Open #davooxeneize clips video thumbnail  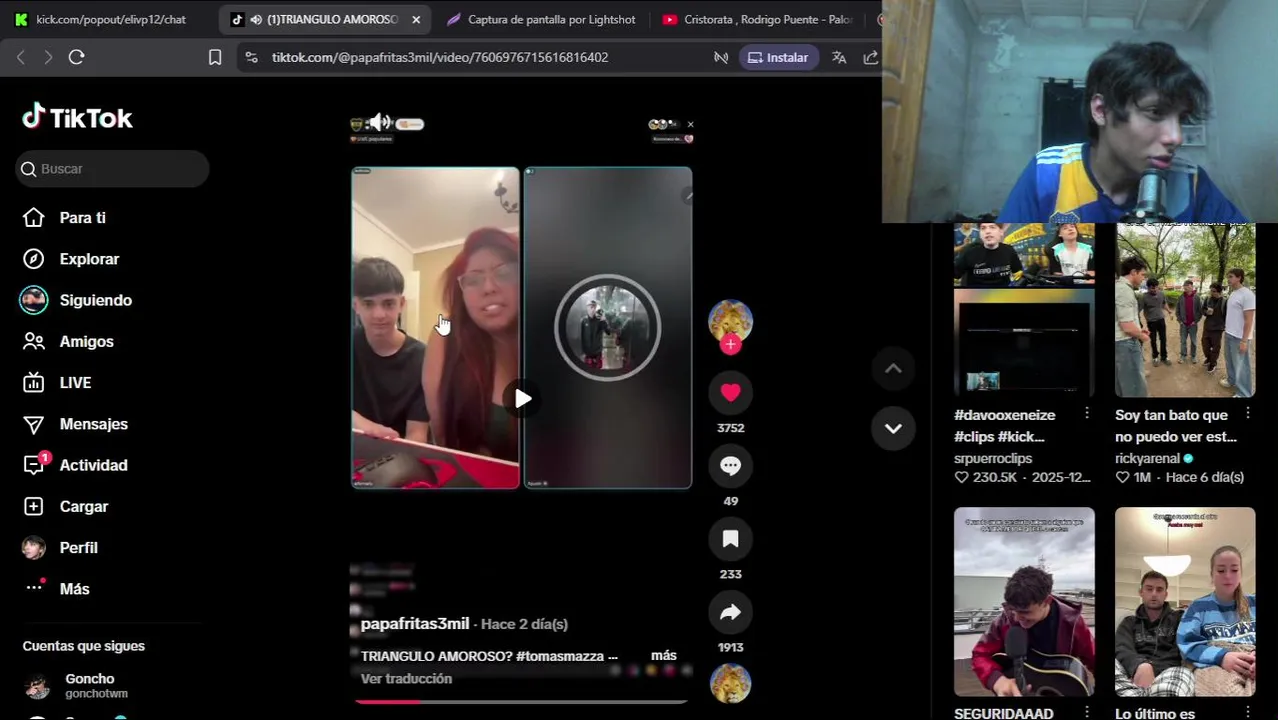[x=1024, y=310]
